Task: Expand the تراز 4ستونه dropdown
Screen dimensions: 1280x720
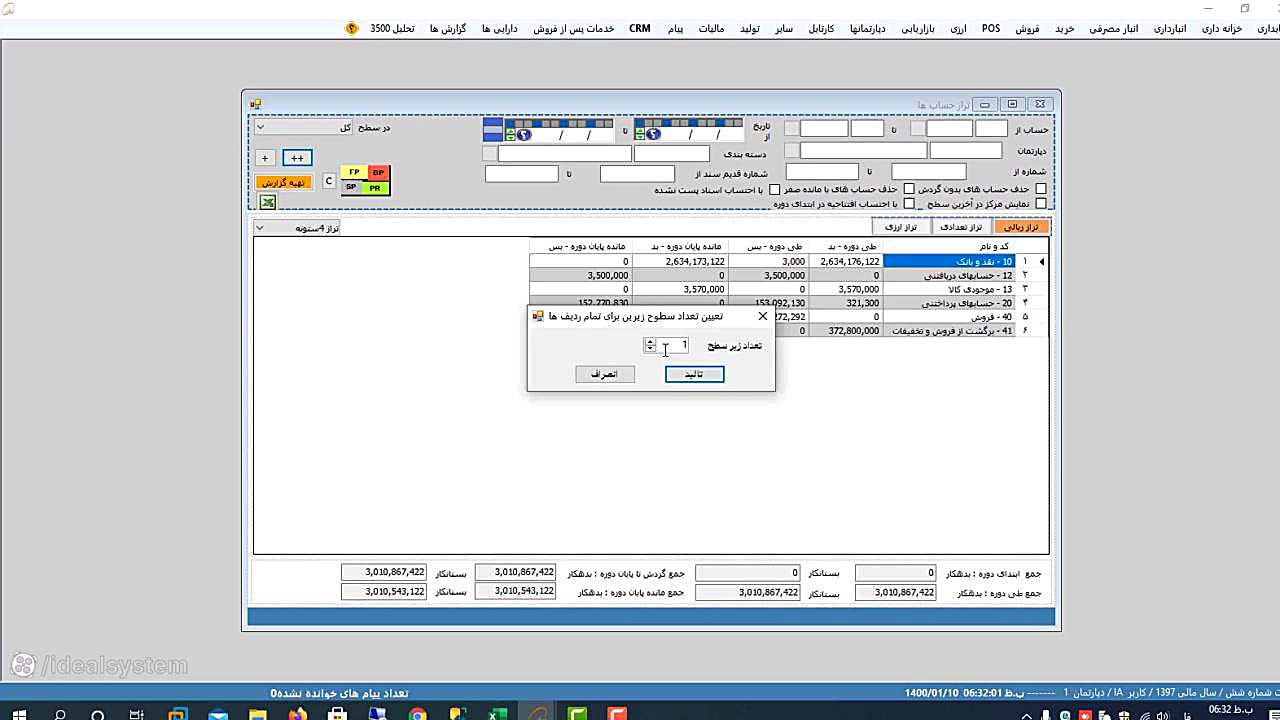Action: (260, 228)
